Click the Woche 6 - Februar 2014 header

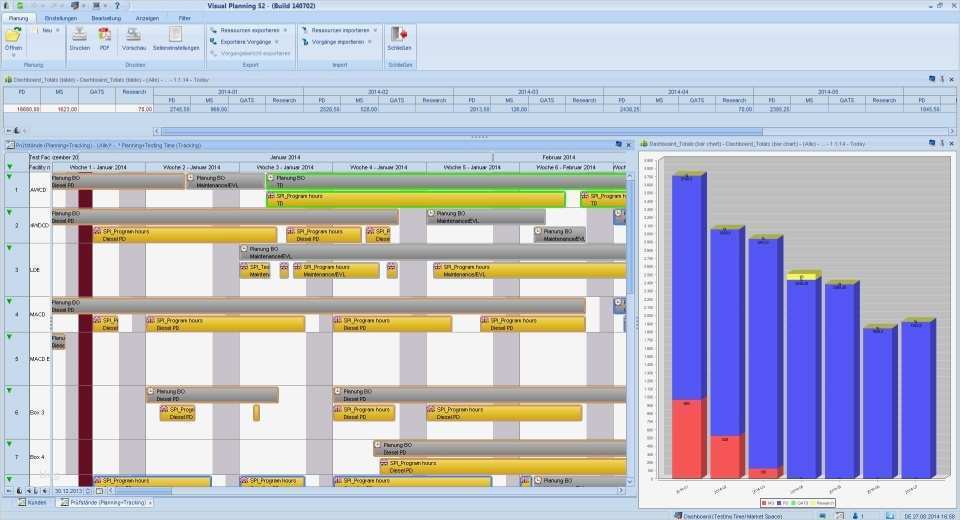pos(566,167)
